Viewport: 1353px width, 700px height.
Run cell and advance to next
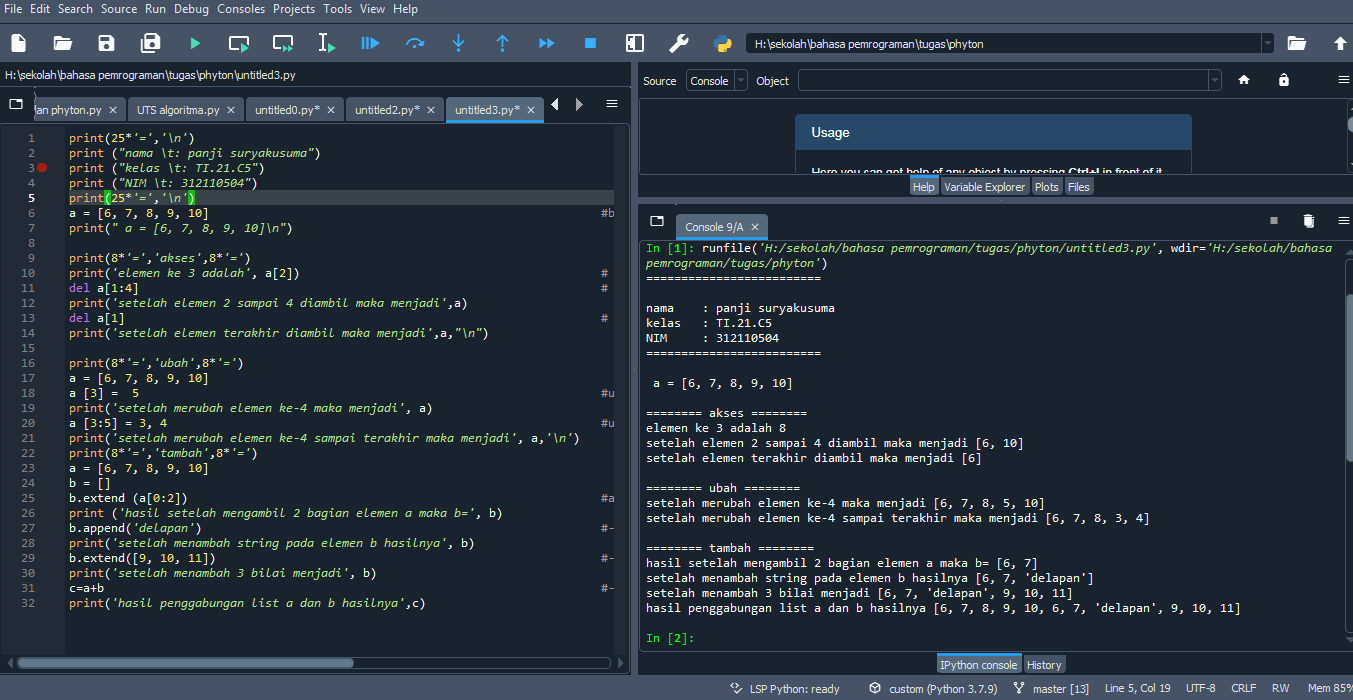tap(283, 43)
